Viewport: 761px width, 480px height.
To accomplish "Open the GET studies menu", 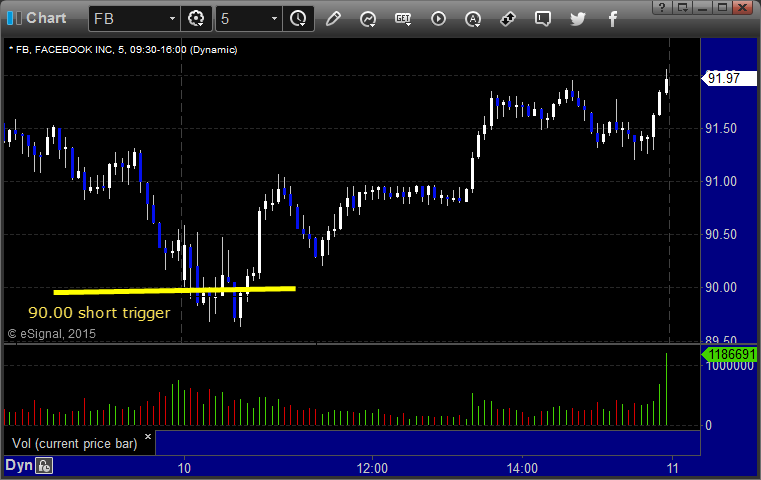I will click(403, 19).
